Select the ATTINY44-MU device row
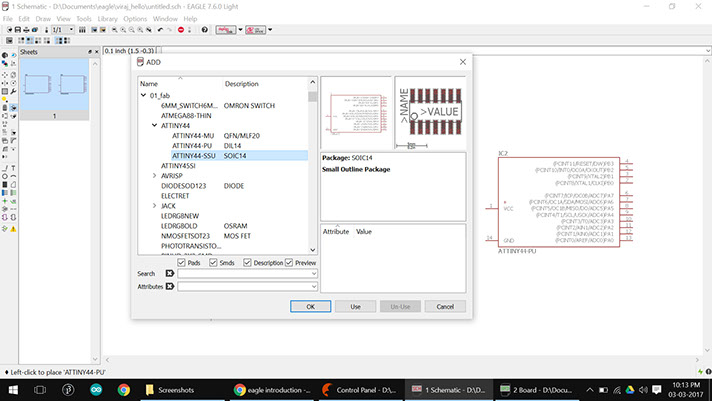The width and height of the screenshot is (712, 401). click(x=239, y=135)
